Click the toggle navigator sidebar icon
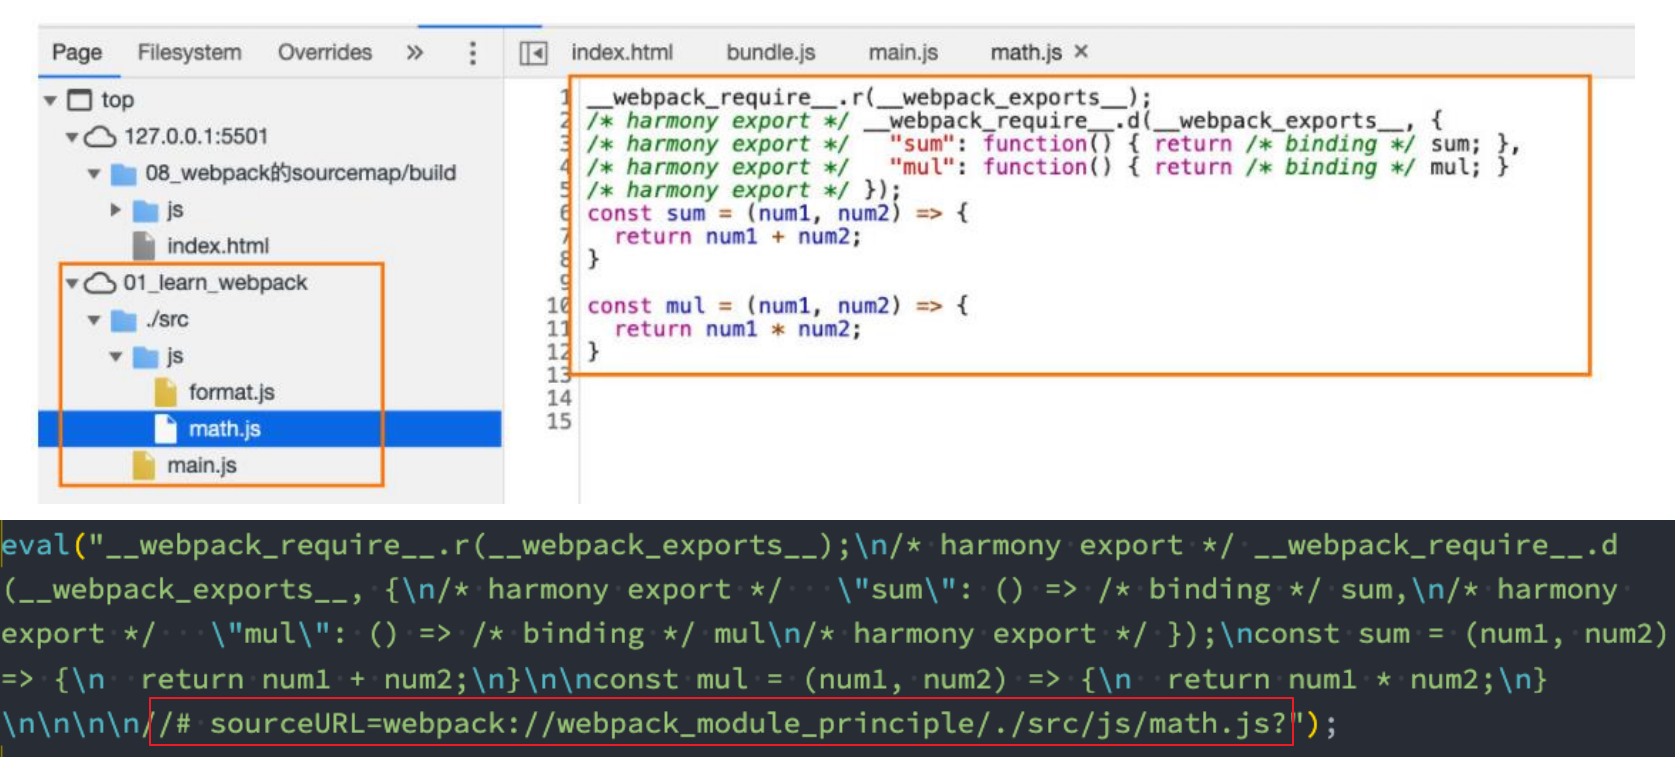 pyautogui.click(x=533, y=53)
